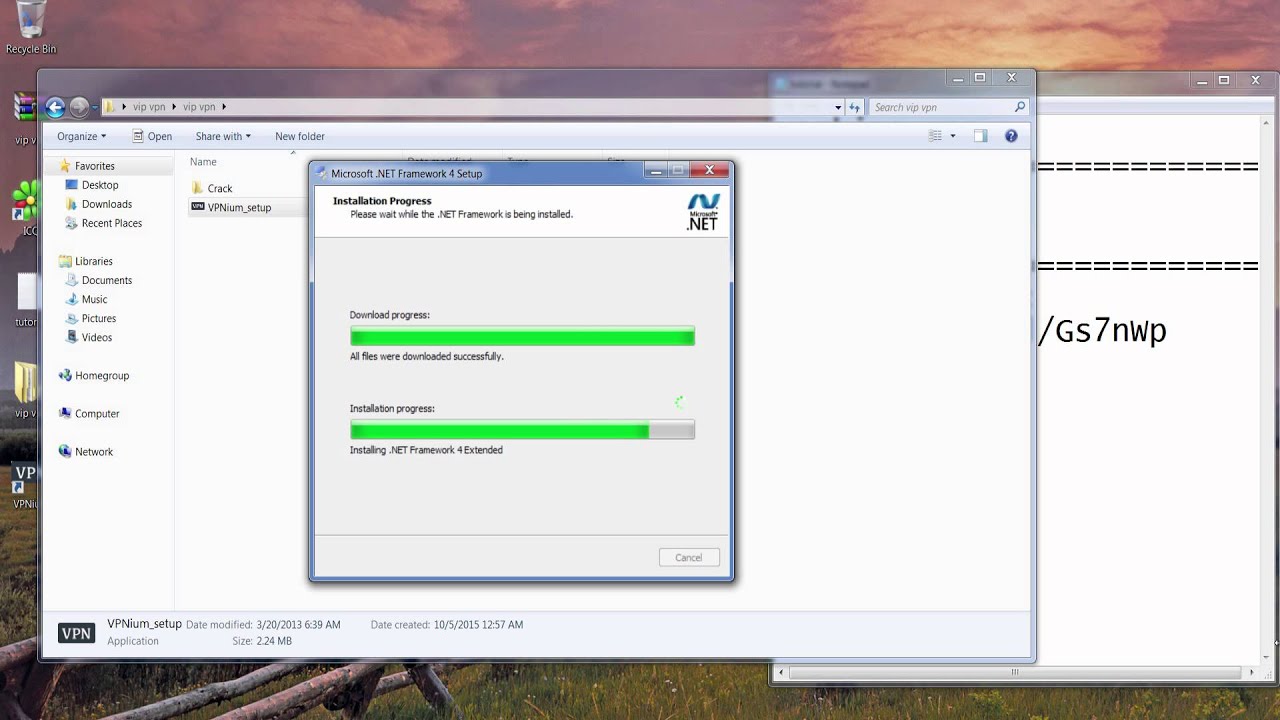Click the tutorial text file desktop icon
Screen dimensions: 1280x720
pos(26,292)
